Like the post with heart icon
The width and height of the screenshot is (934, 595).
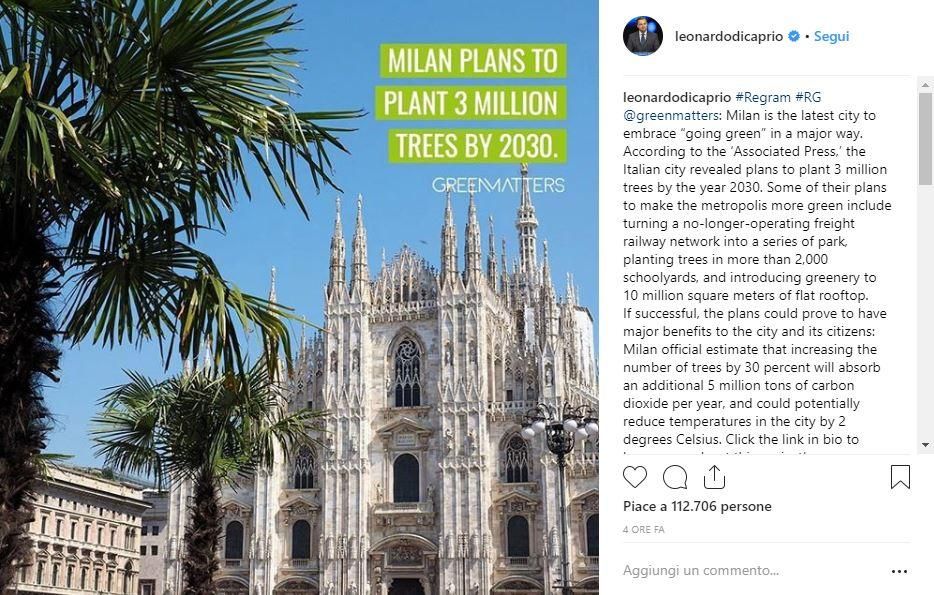pyautogui.click(x=634, y=477)
